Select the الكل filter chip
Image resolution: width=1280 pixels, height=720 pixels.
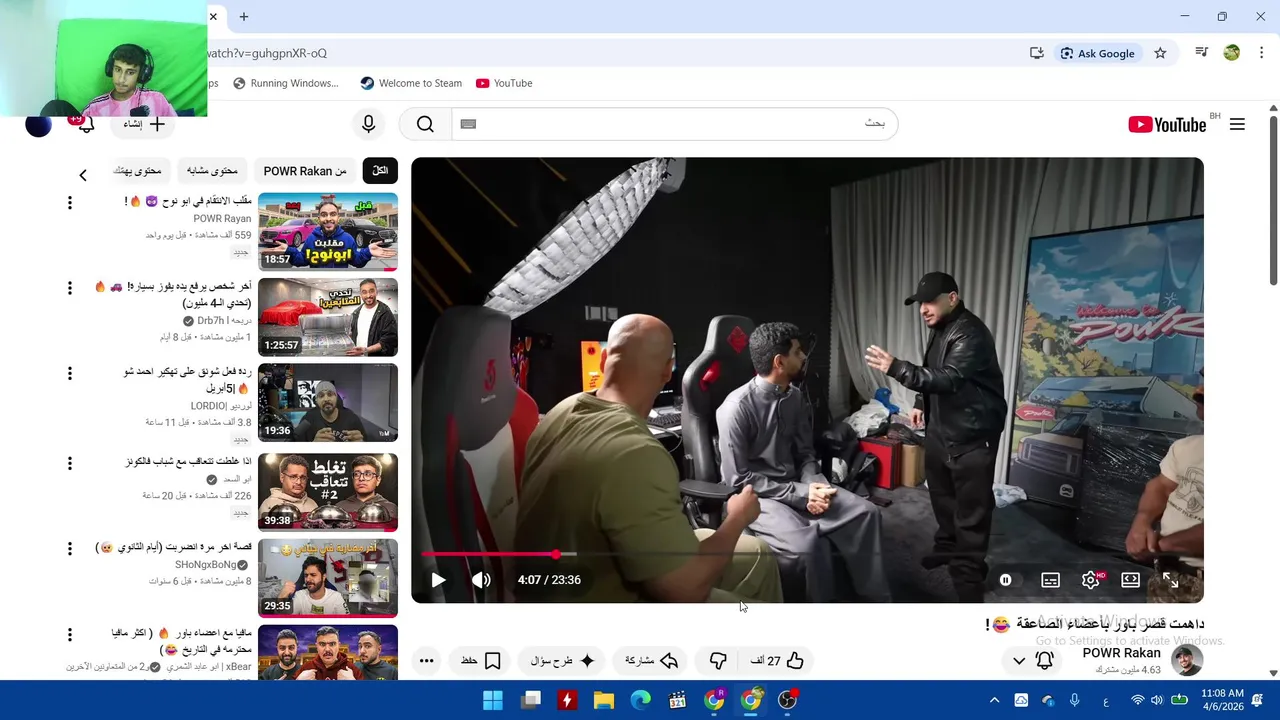380,171
